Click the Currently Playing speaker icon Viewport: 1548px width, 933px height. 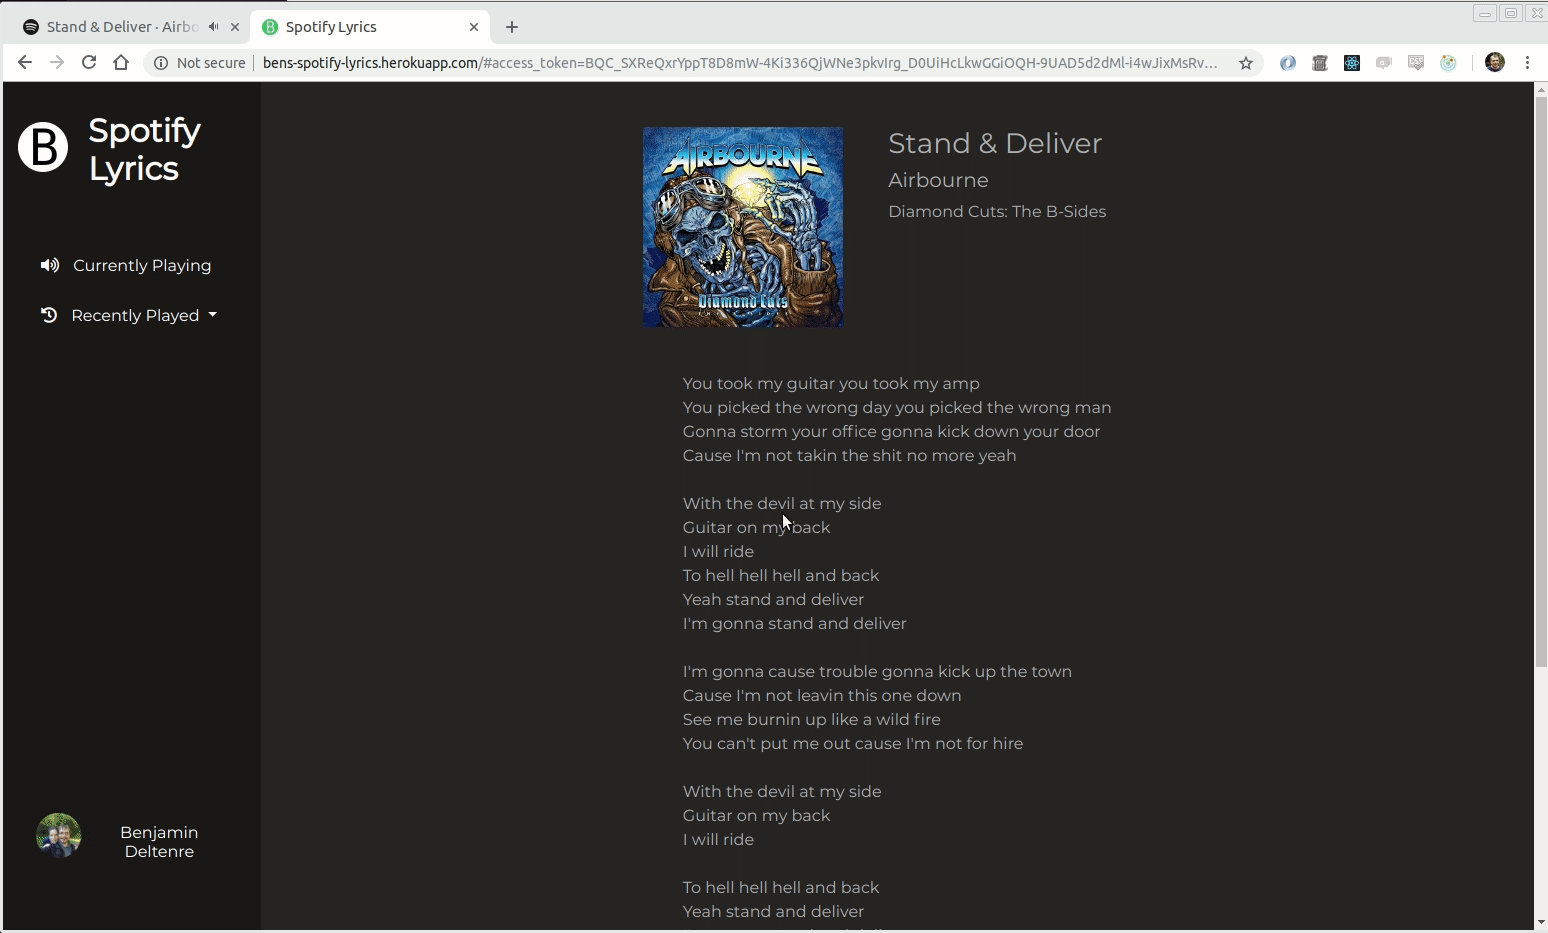(49, 265)
